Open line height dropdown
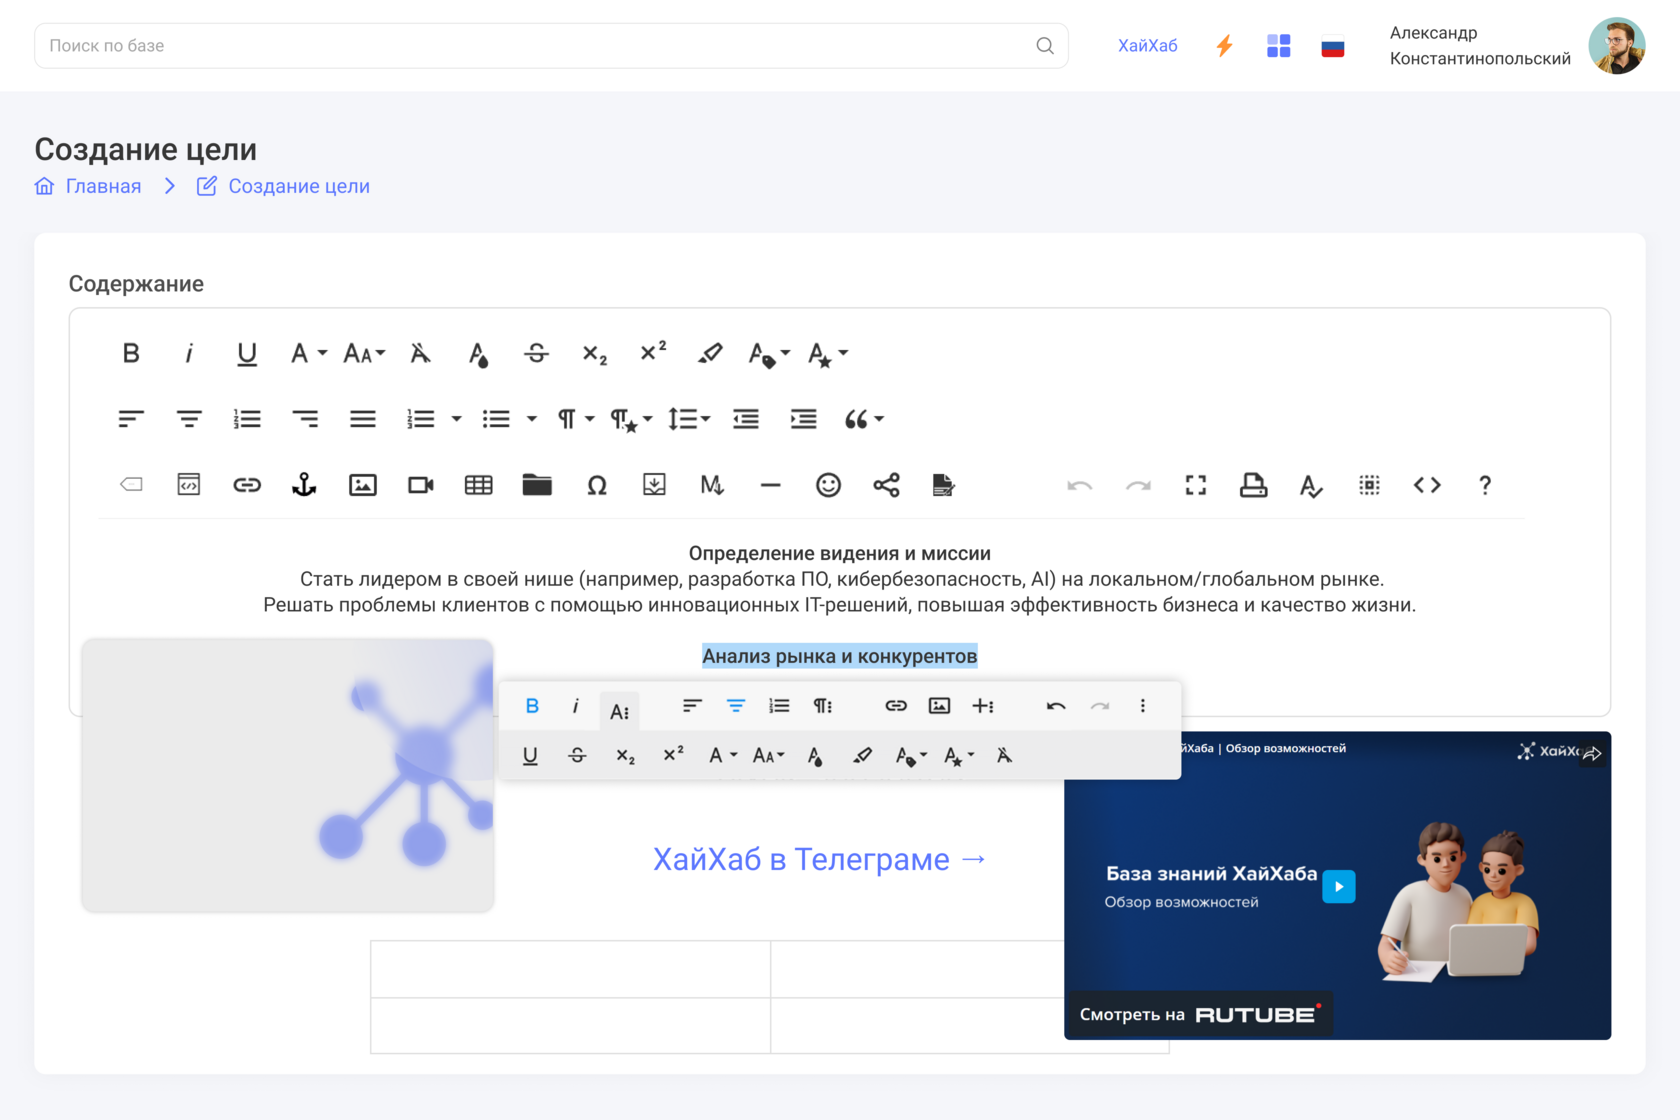Viewport: 1680px width, 1120px height. click(x=688, y=419)
